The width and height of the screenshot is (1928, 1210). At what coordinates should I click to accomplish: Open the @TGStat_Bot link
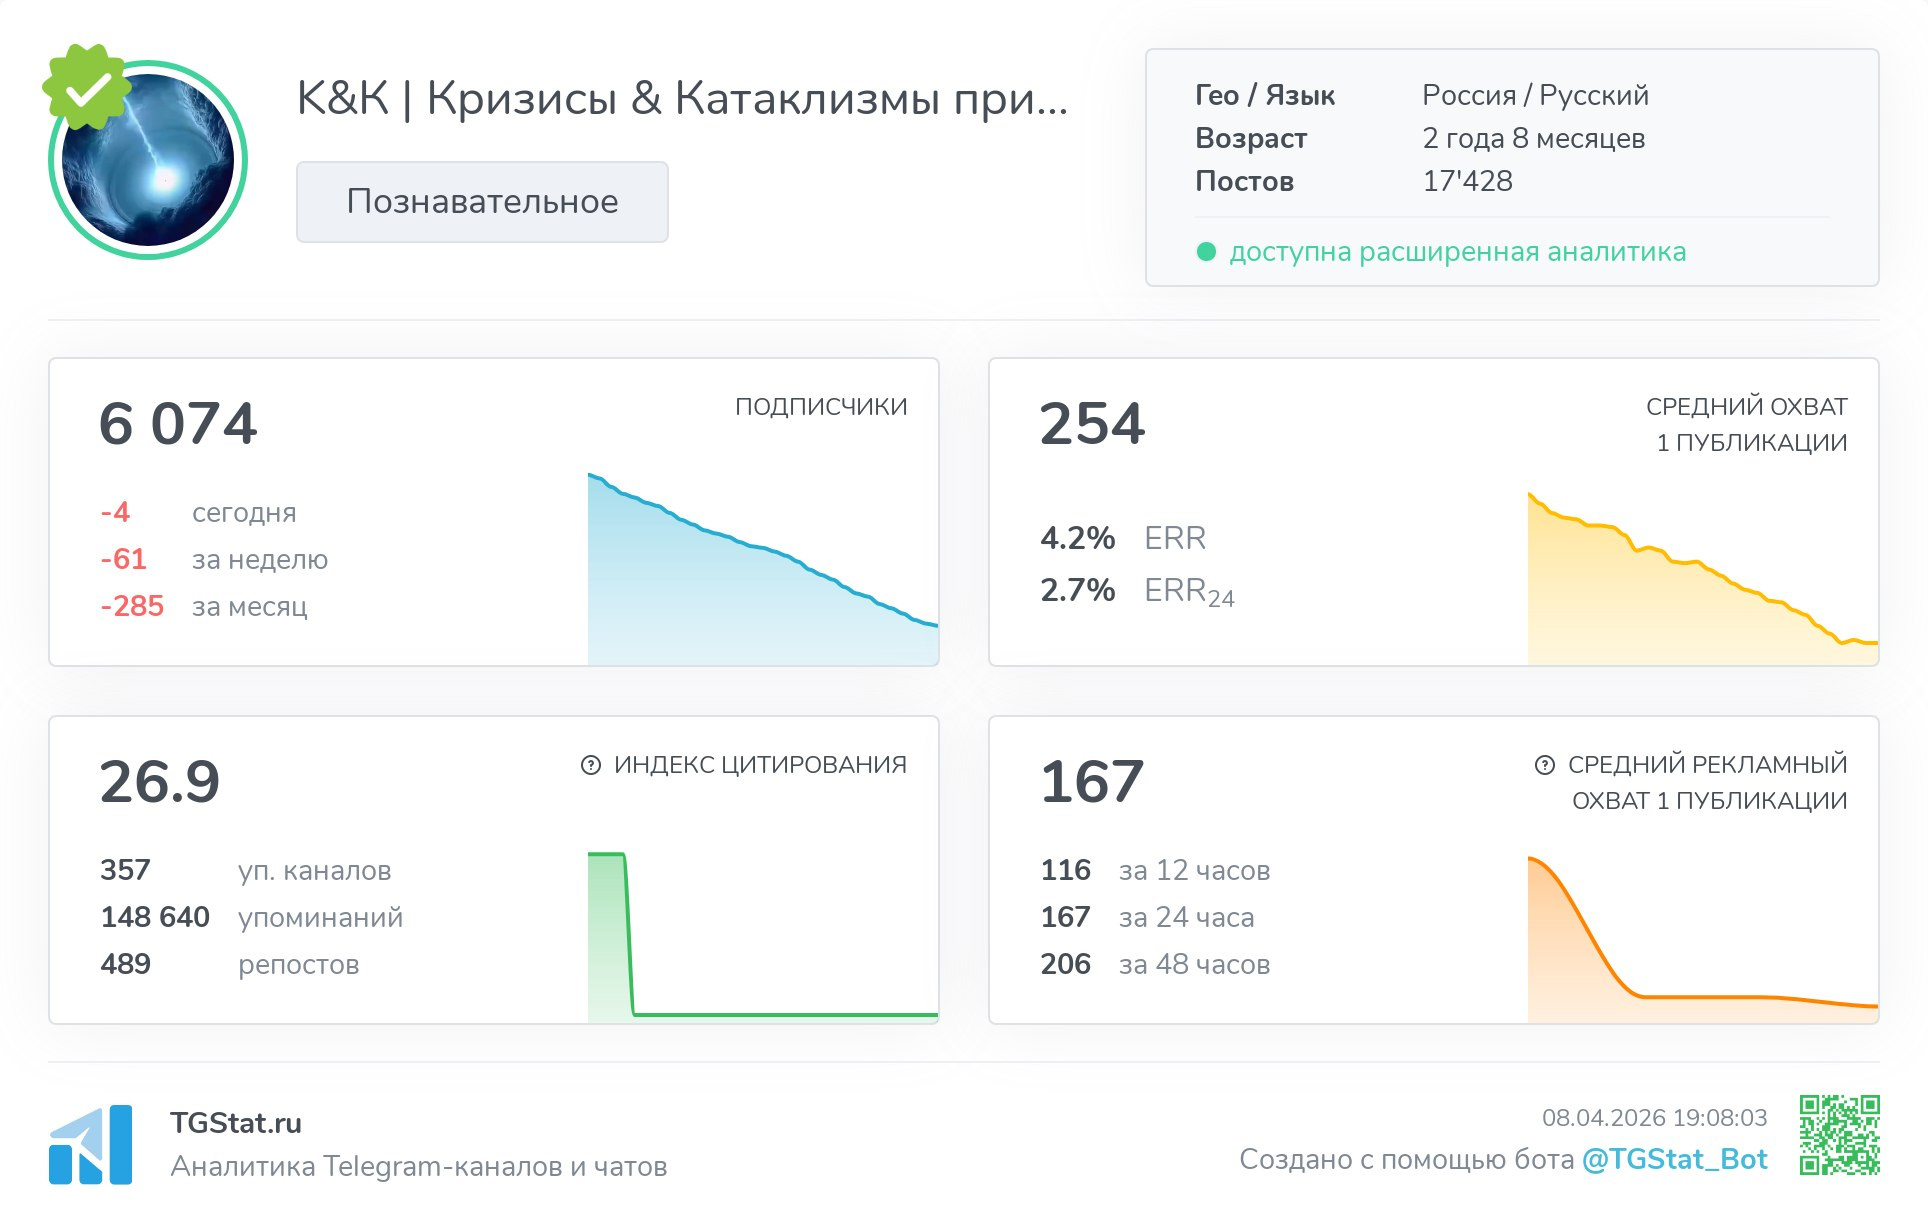click(1674, 1159)
